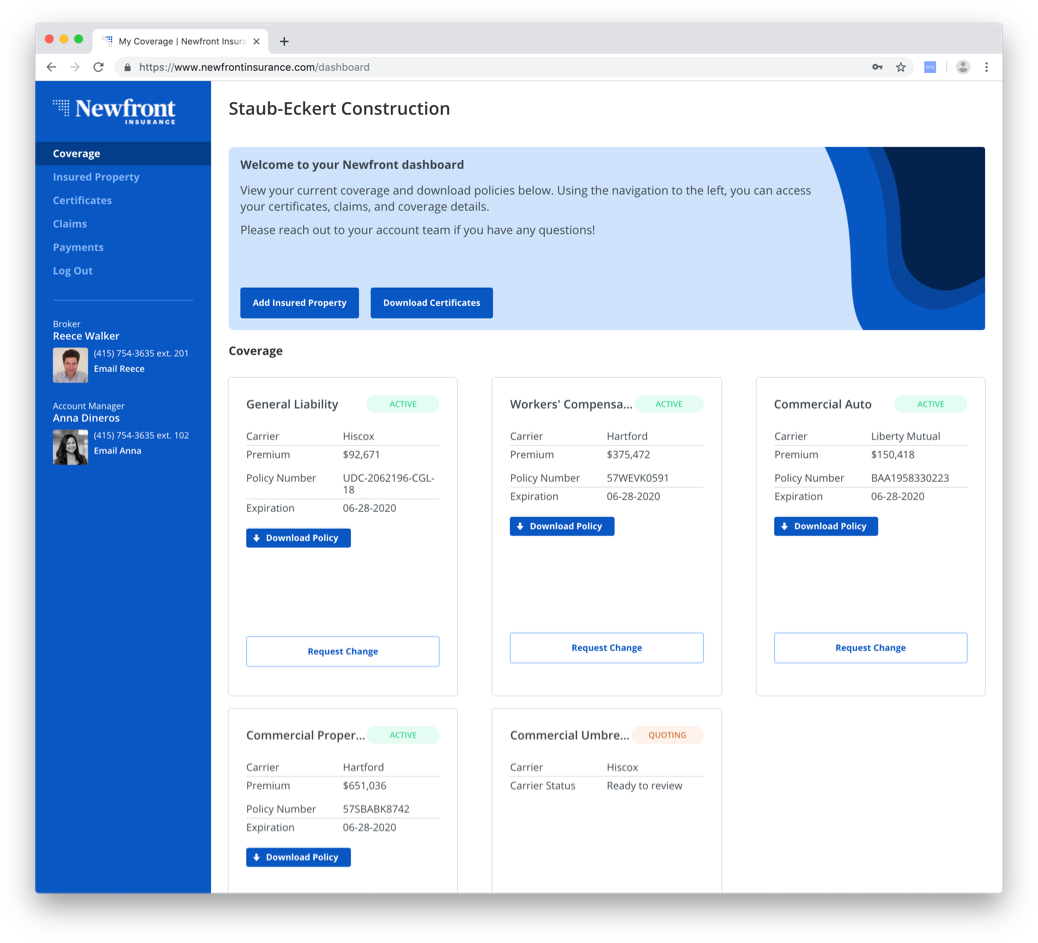Click Commercial Auto ACTIVE status badge
Screen dimensions: 1038x943
pos(931,404)
